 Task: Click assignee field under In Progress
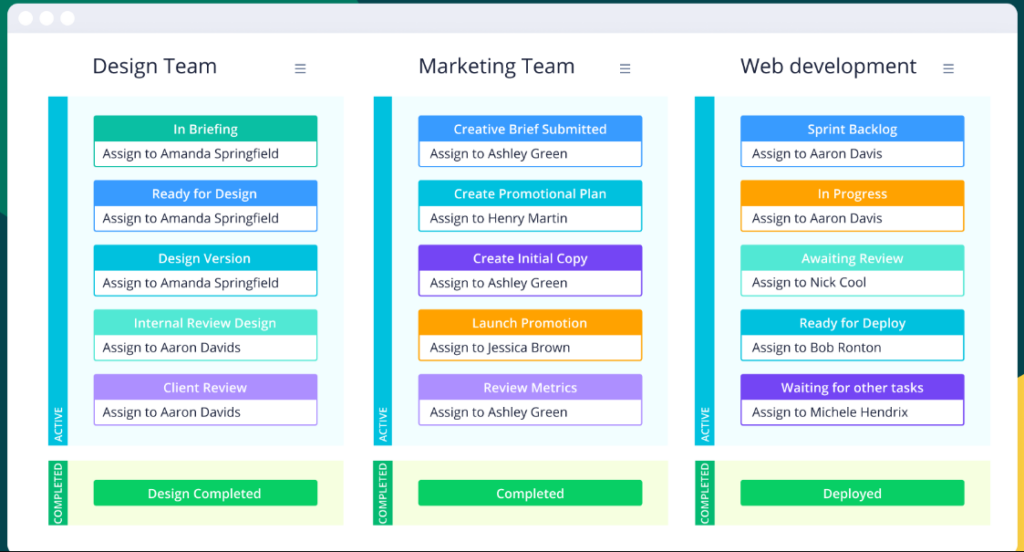coord(852,218)
